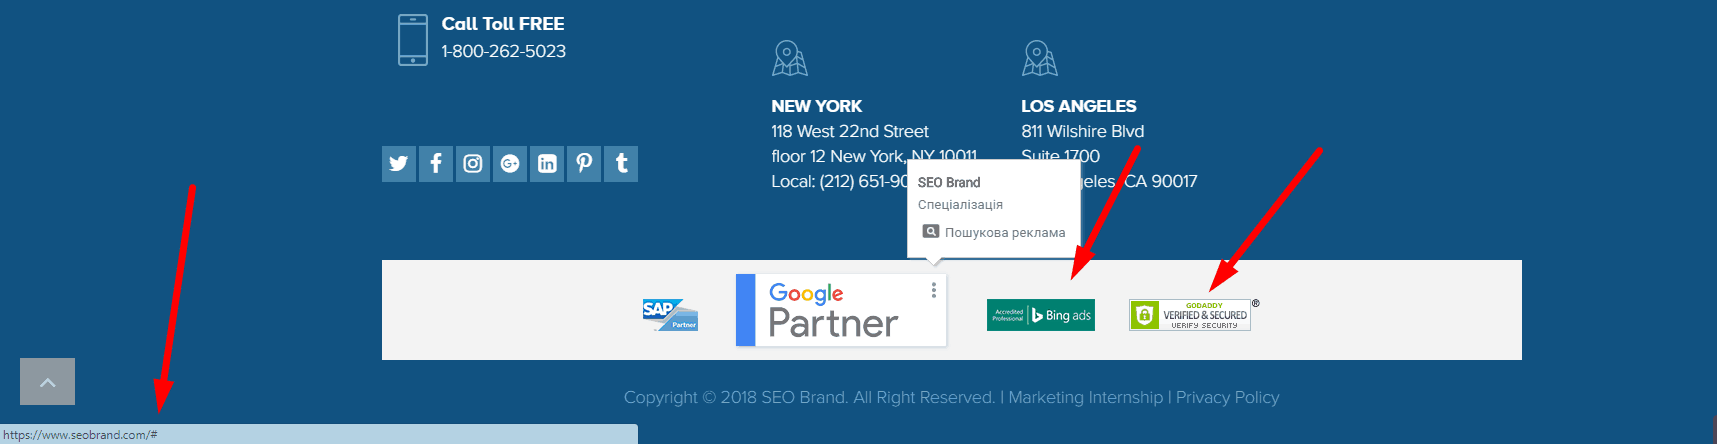The height and width of the screenshot is (444, 1717).
Task: Click the LOS ANGELES office heading
Action: [x=1079, y=106]
